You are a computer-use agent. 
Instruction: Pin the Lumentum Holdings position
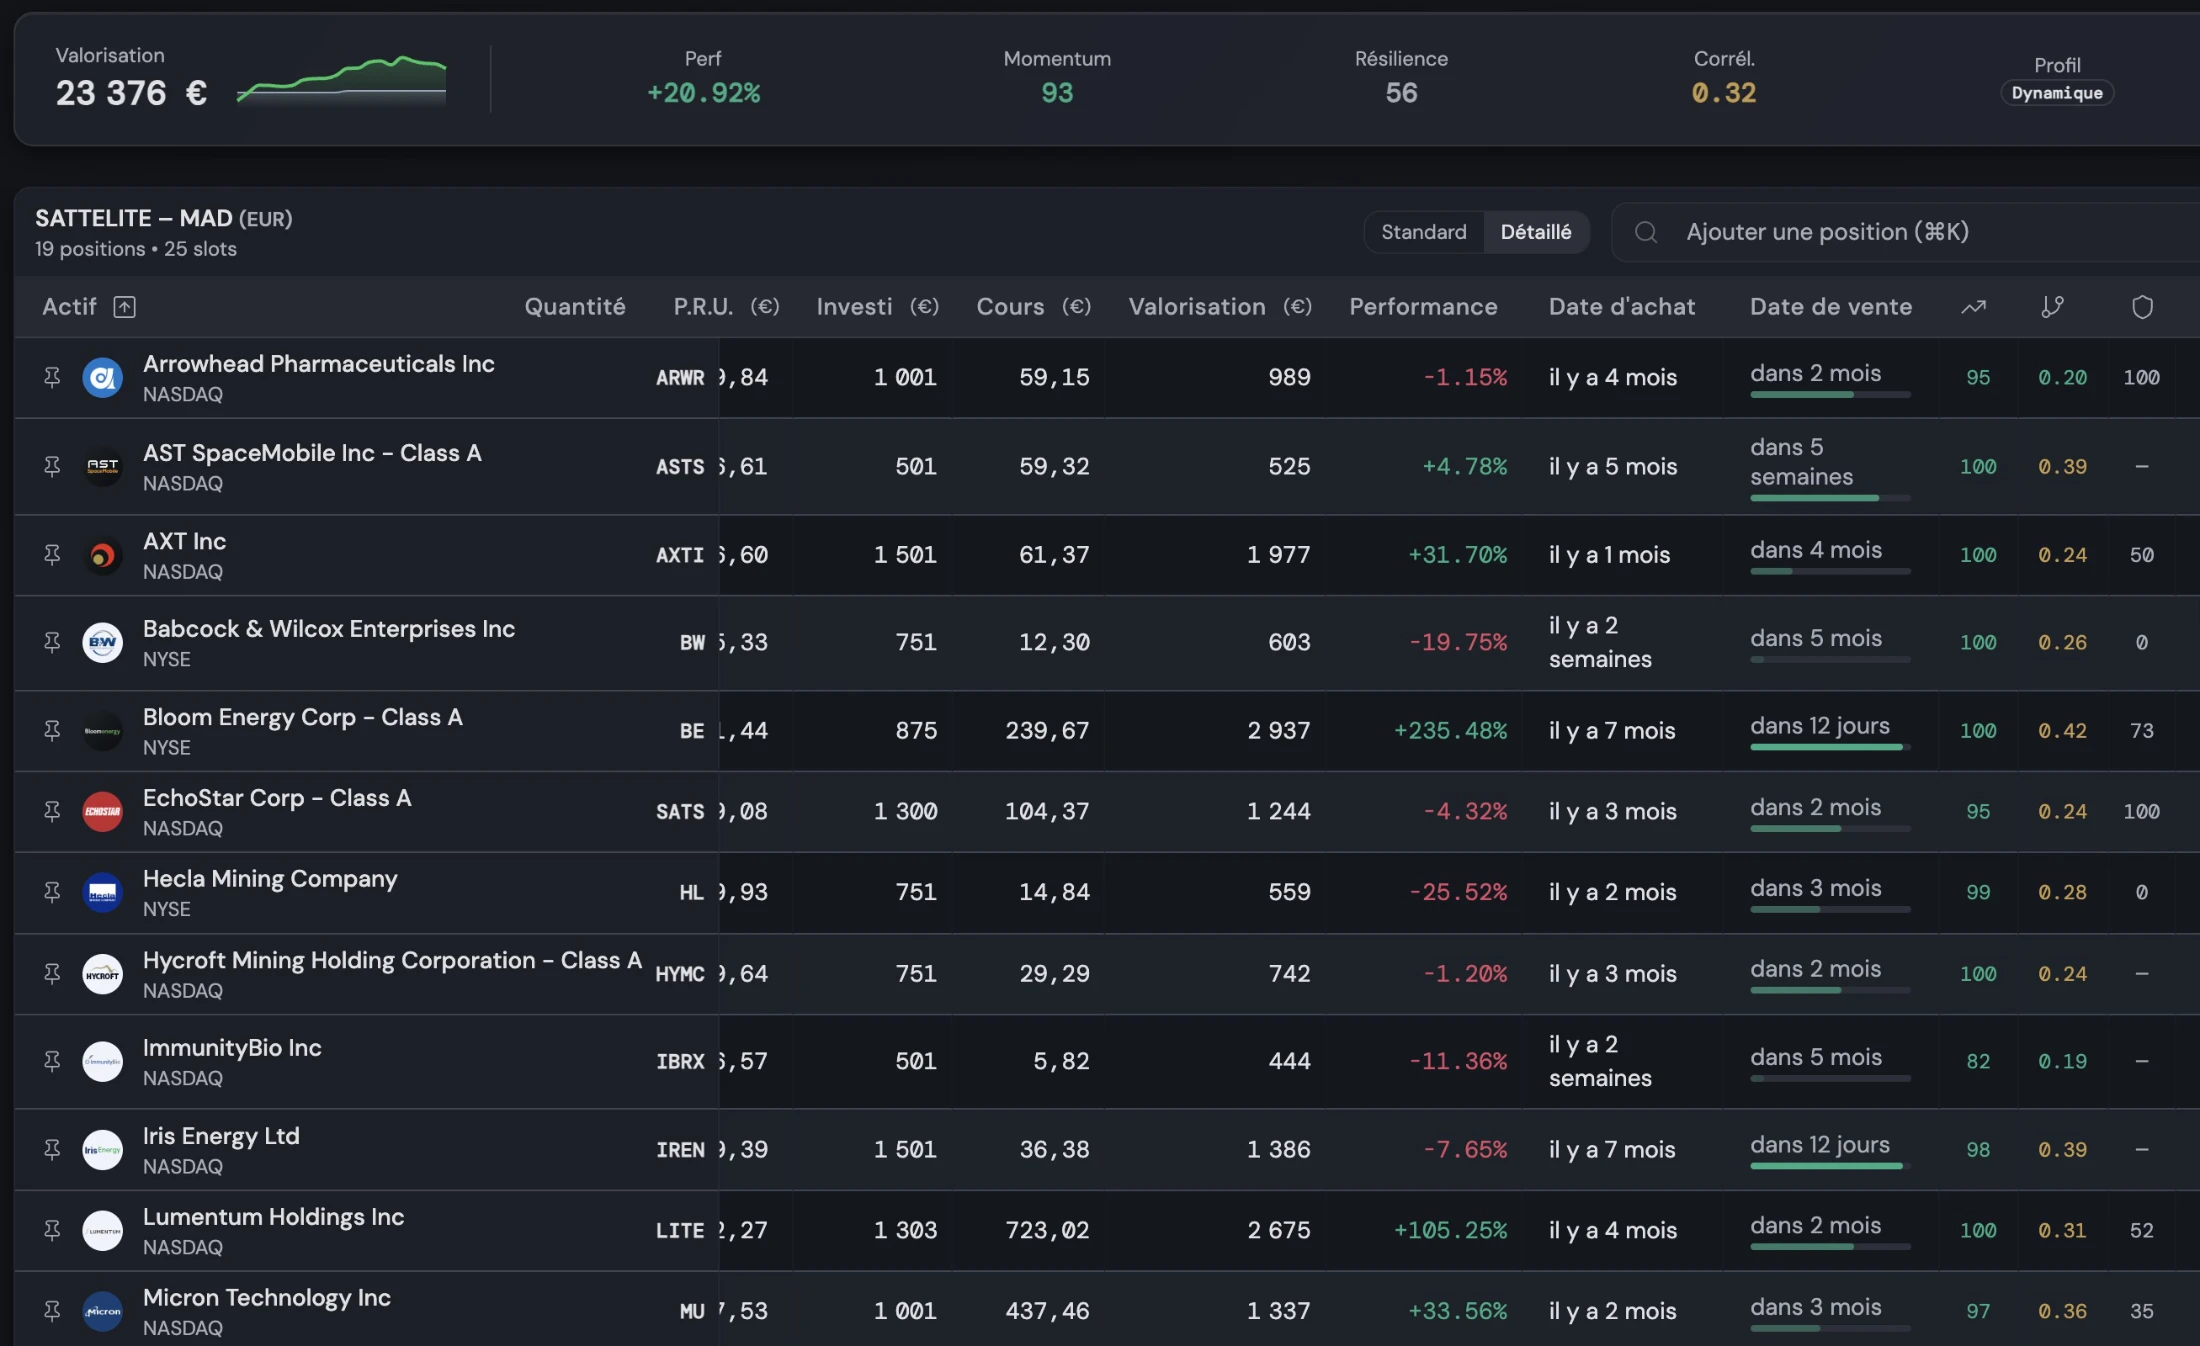click(52, 1230)
